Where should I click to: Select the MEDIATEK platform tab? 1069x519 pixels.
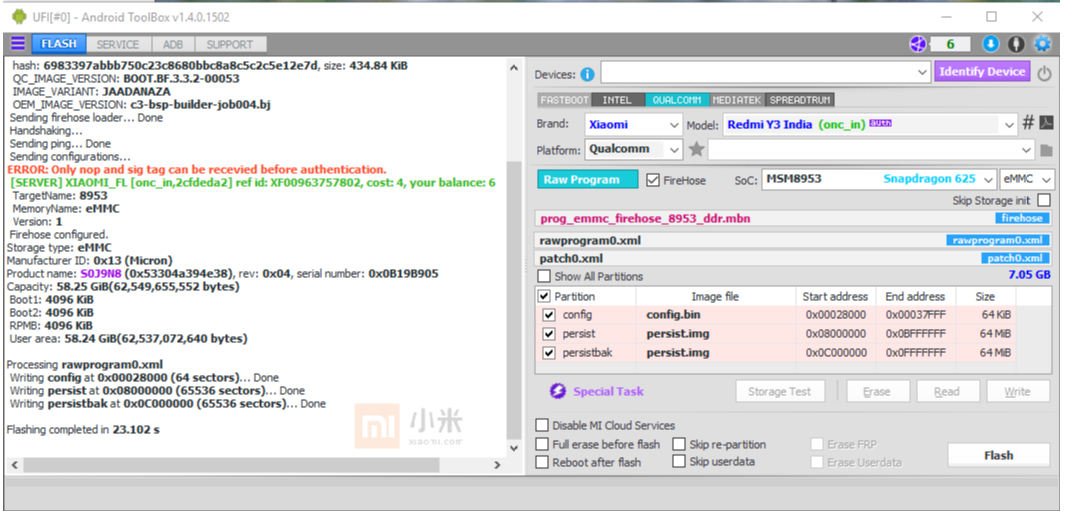point(737,100)
